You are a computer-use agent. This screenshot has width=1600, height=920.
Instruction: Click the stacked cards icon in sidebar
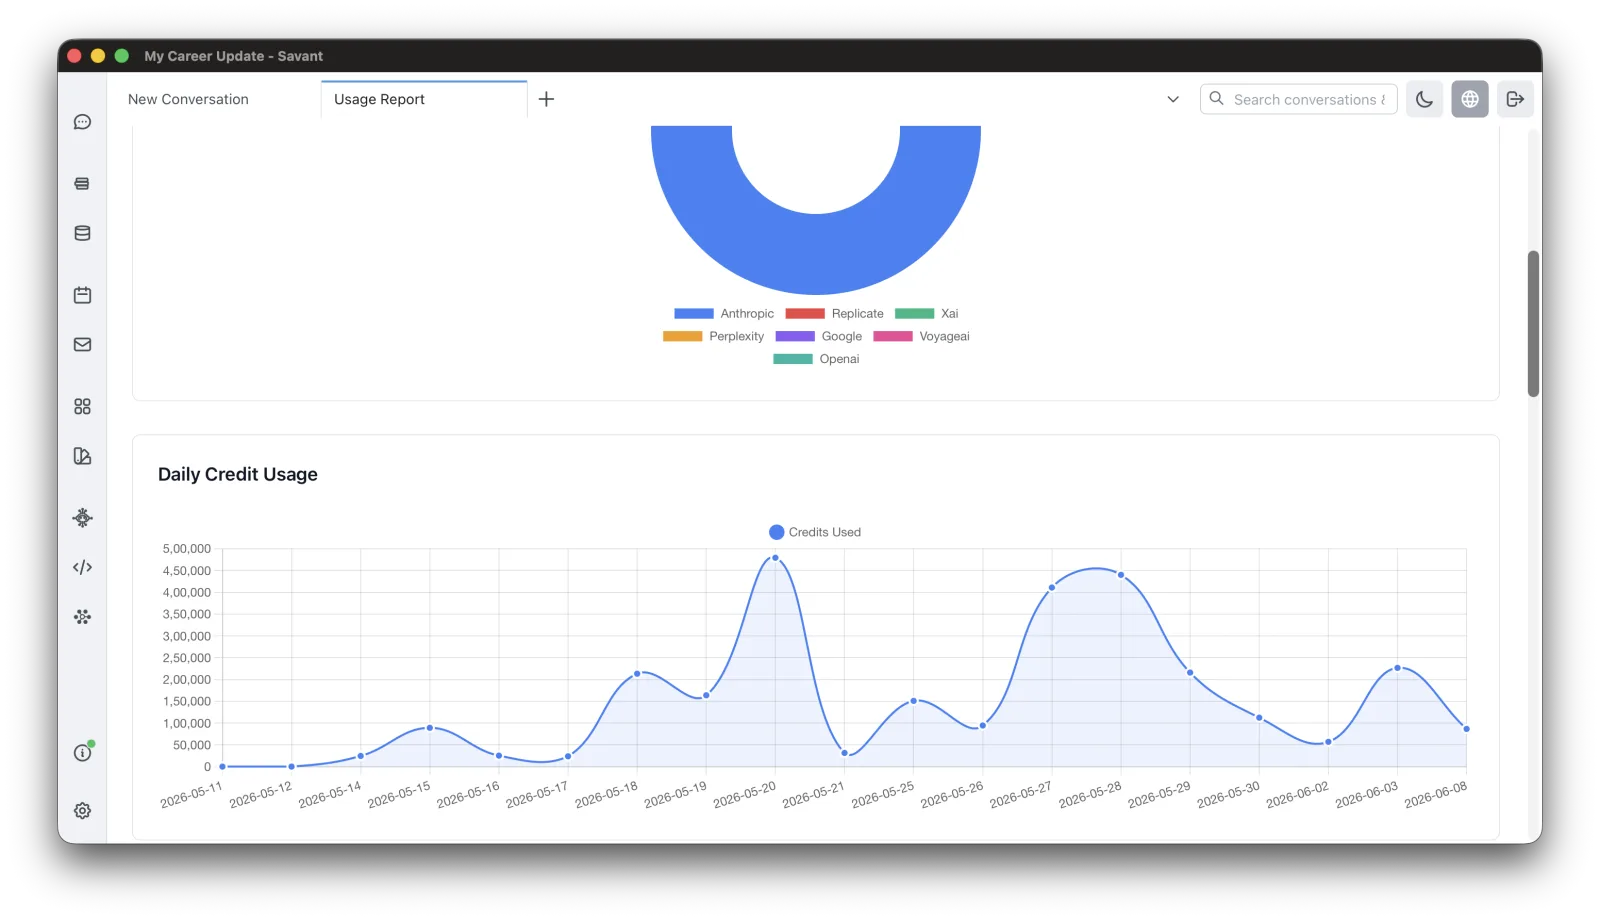click(82, 184)
